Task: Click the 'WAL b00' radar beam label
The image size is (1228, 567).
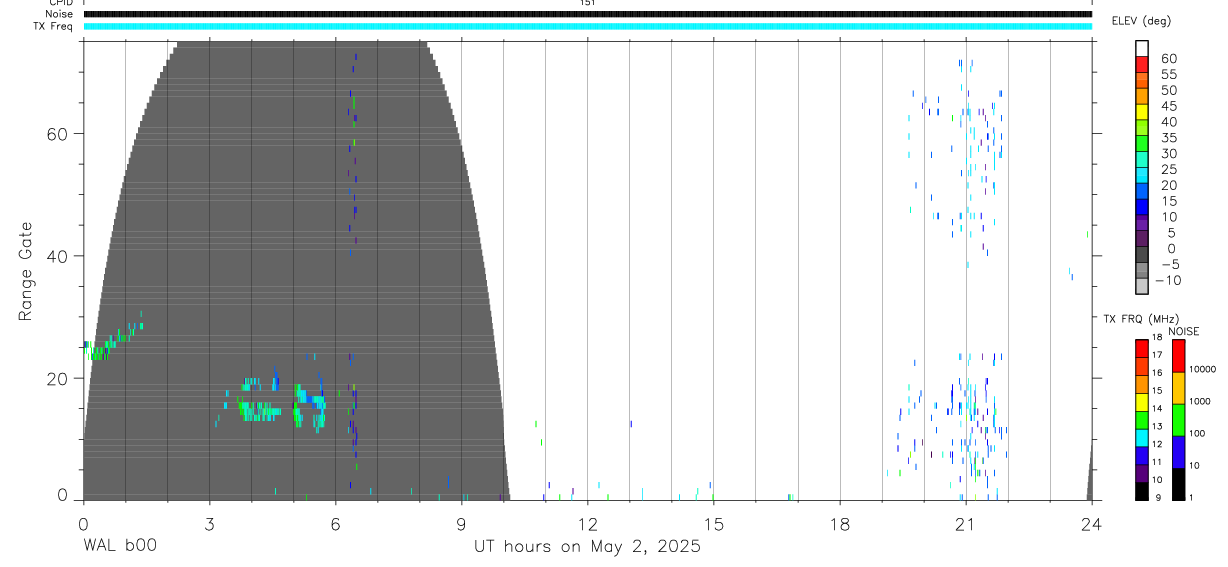Action: pyautogui.click(x=119, y=547)
